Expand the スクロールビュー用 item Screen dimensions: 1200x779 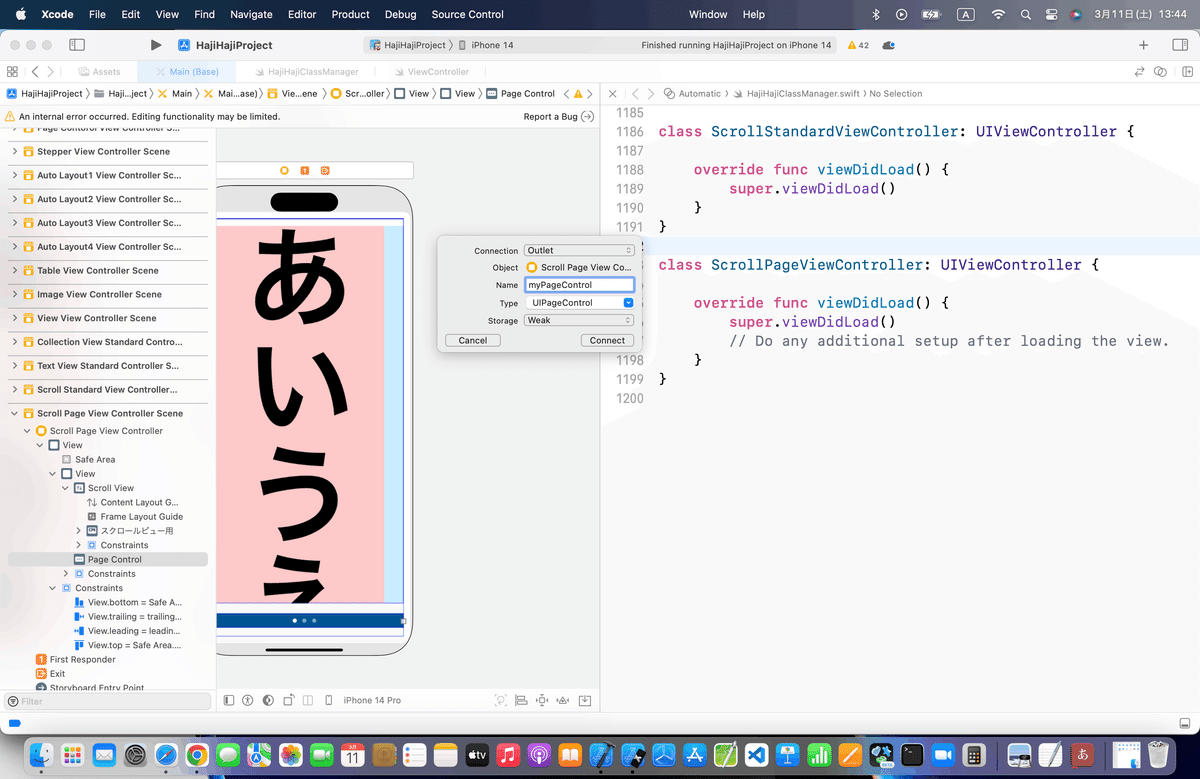coord(79,530)
